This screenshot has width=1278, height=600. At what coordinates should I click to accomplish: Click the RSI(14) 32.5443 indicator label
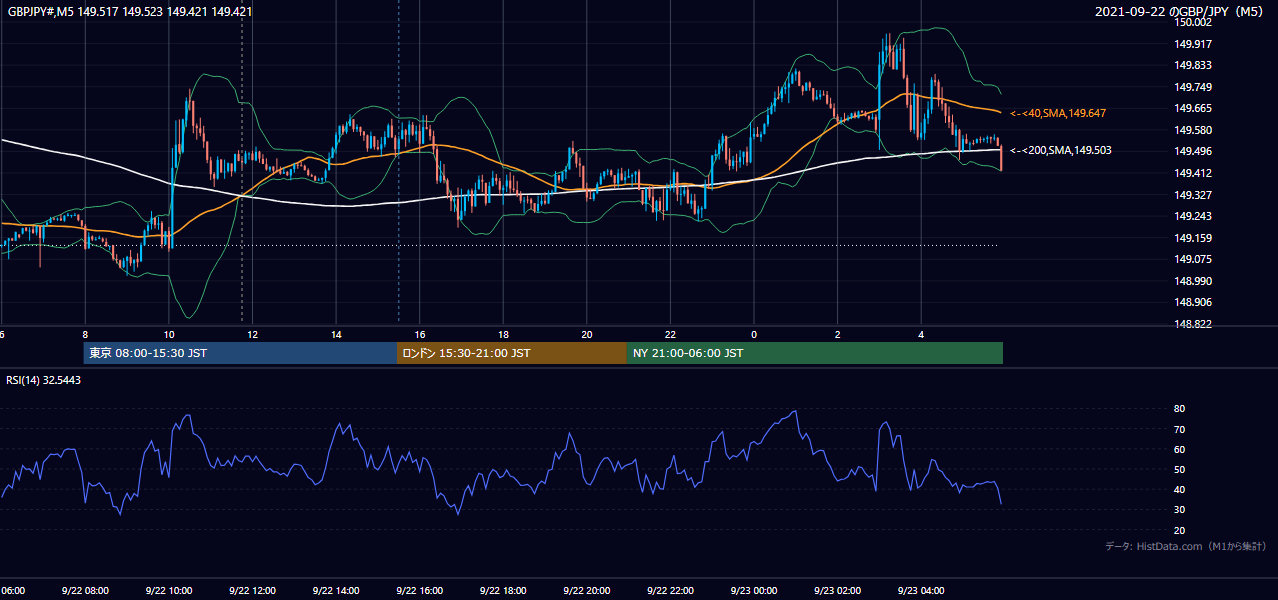(44, 380)
